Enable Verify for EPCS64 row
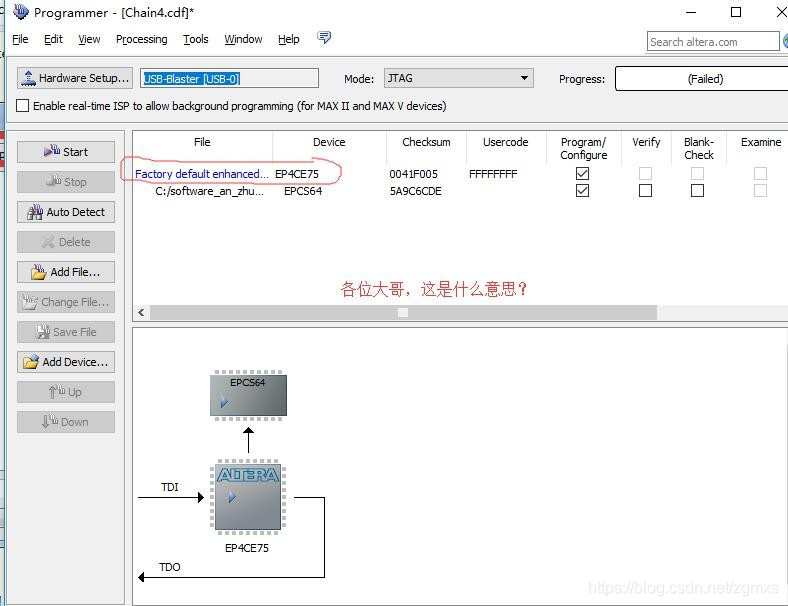The image size is (788, 606). [x=645, y=191]
